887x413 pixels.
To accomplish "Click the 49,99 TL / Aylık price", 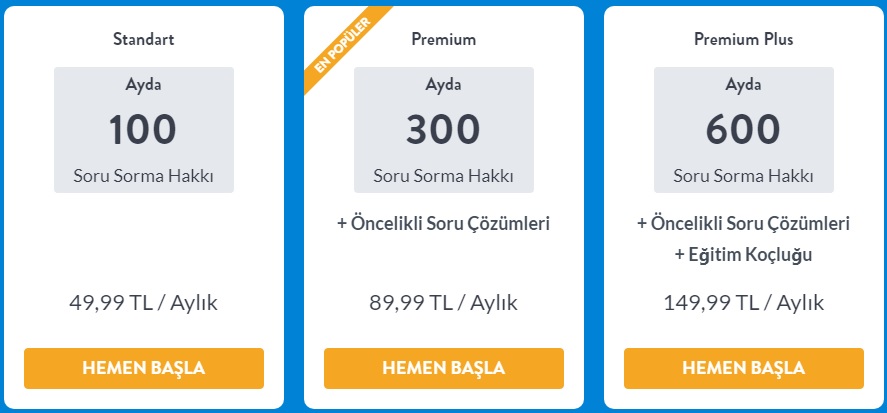I will [x=144, y=303].
